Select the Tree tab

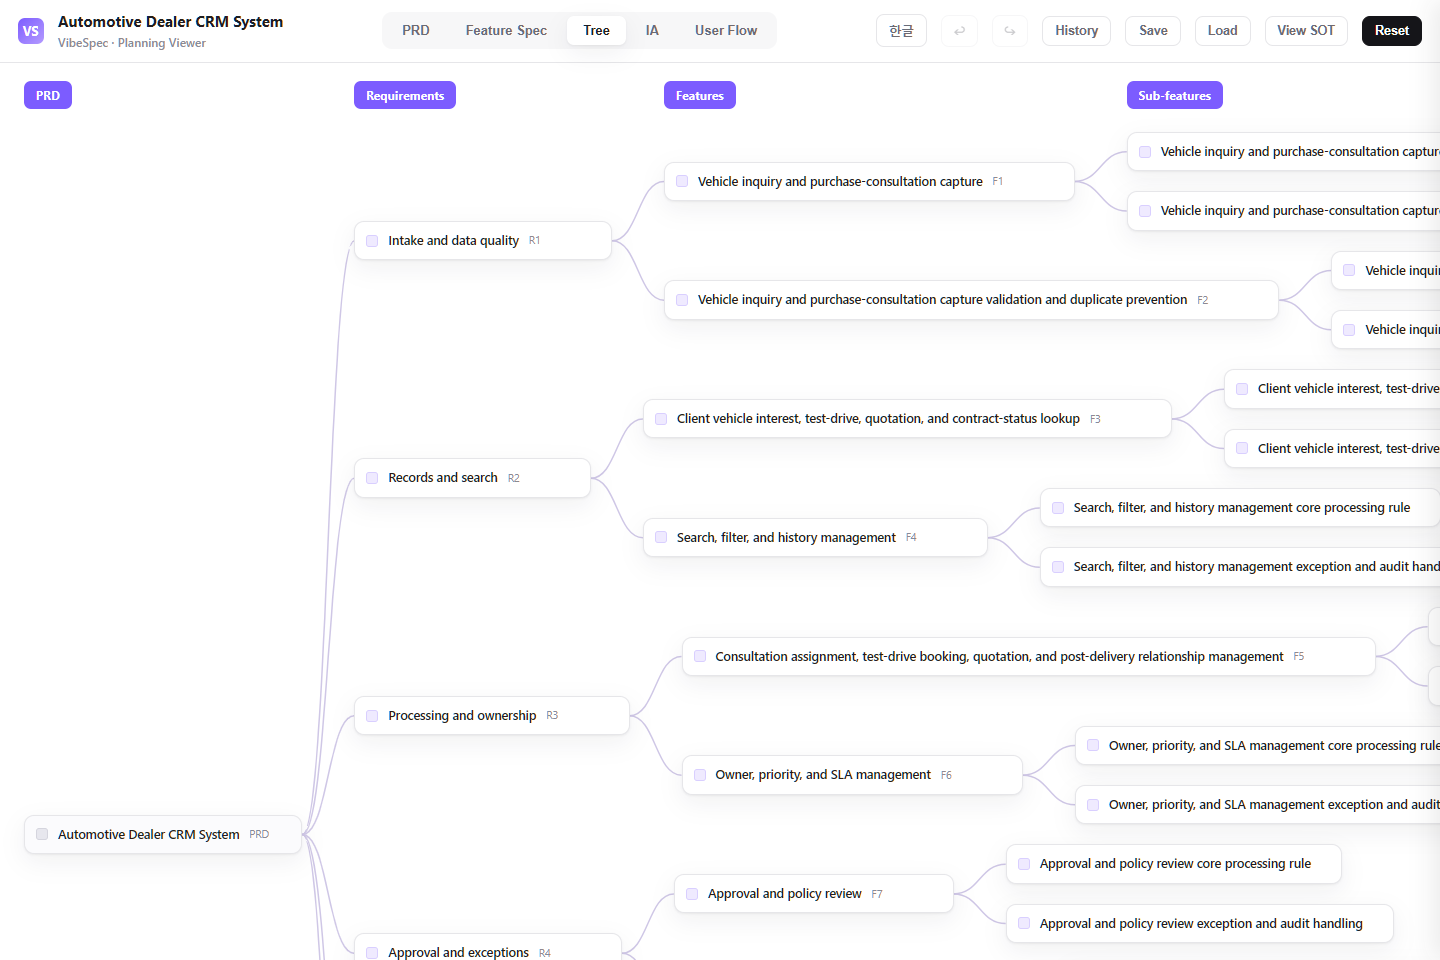(597, 31)
